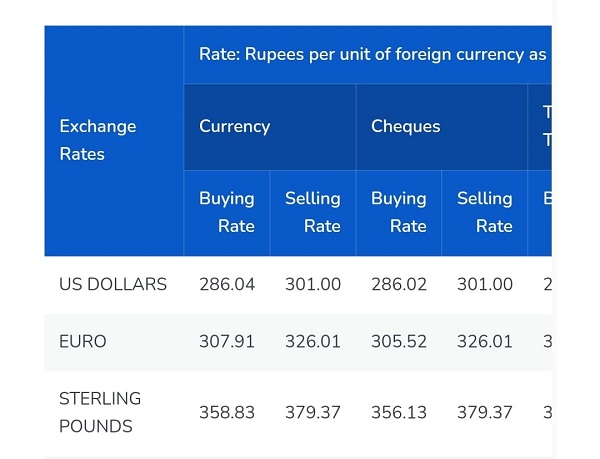This screenshot has width=600, height=459.
Task: Click the Rate: Rupees per unit heading
Action: [372, 54]
